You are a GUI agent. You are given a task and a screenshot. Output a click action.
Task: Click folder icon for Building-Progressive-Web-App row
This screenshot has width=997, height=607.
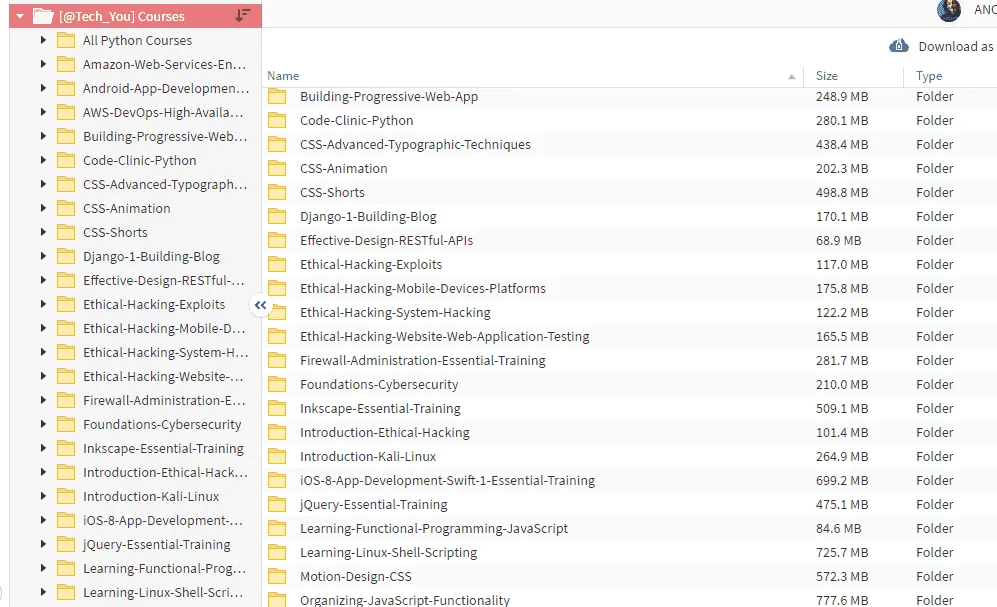click(277, 97)
